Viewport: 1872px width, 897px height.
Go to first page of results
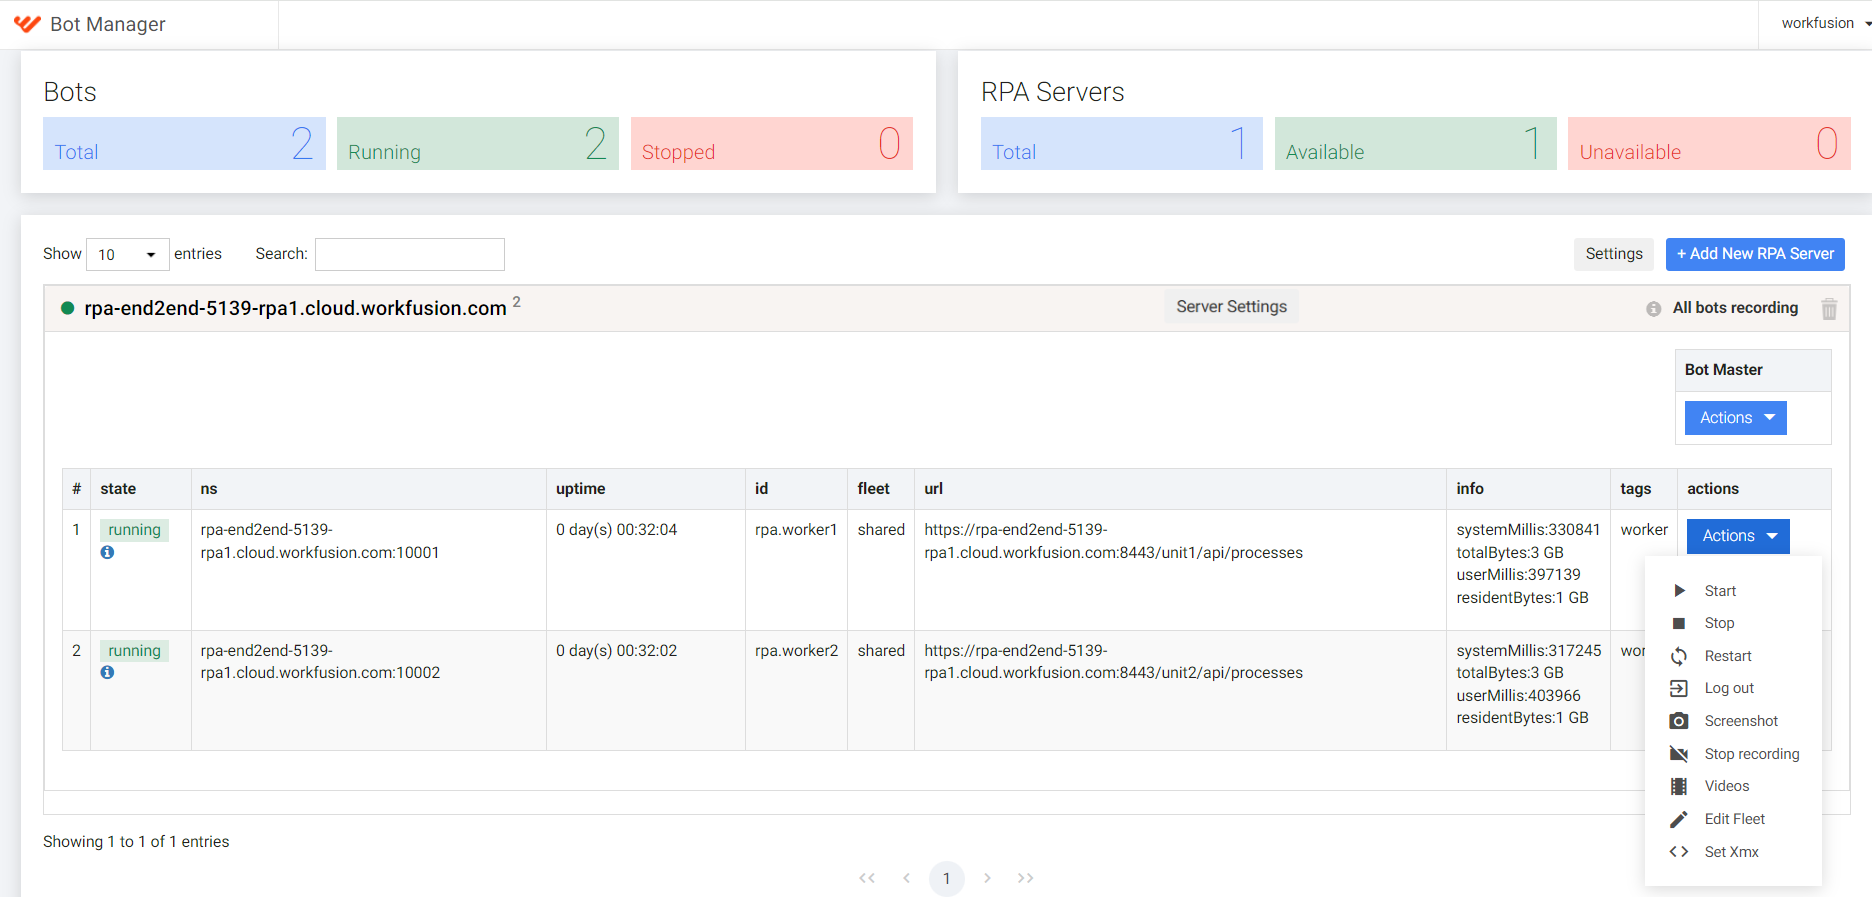[867, 878]
